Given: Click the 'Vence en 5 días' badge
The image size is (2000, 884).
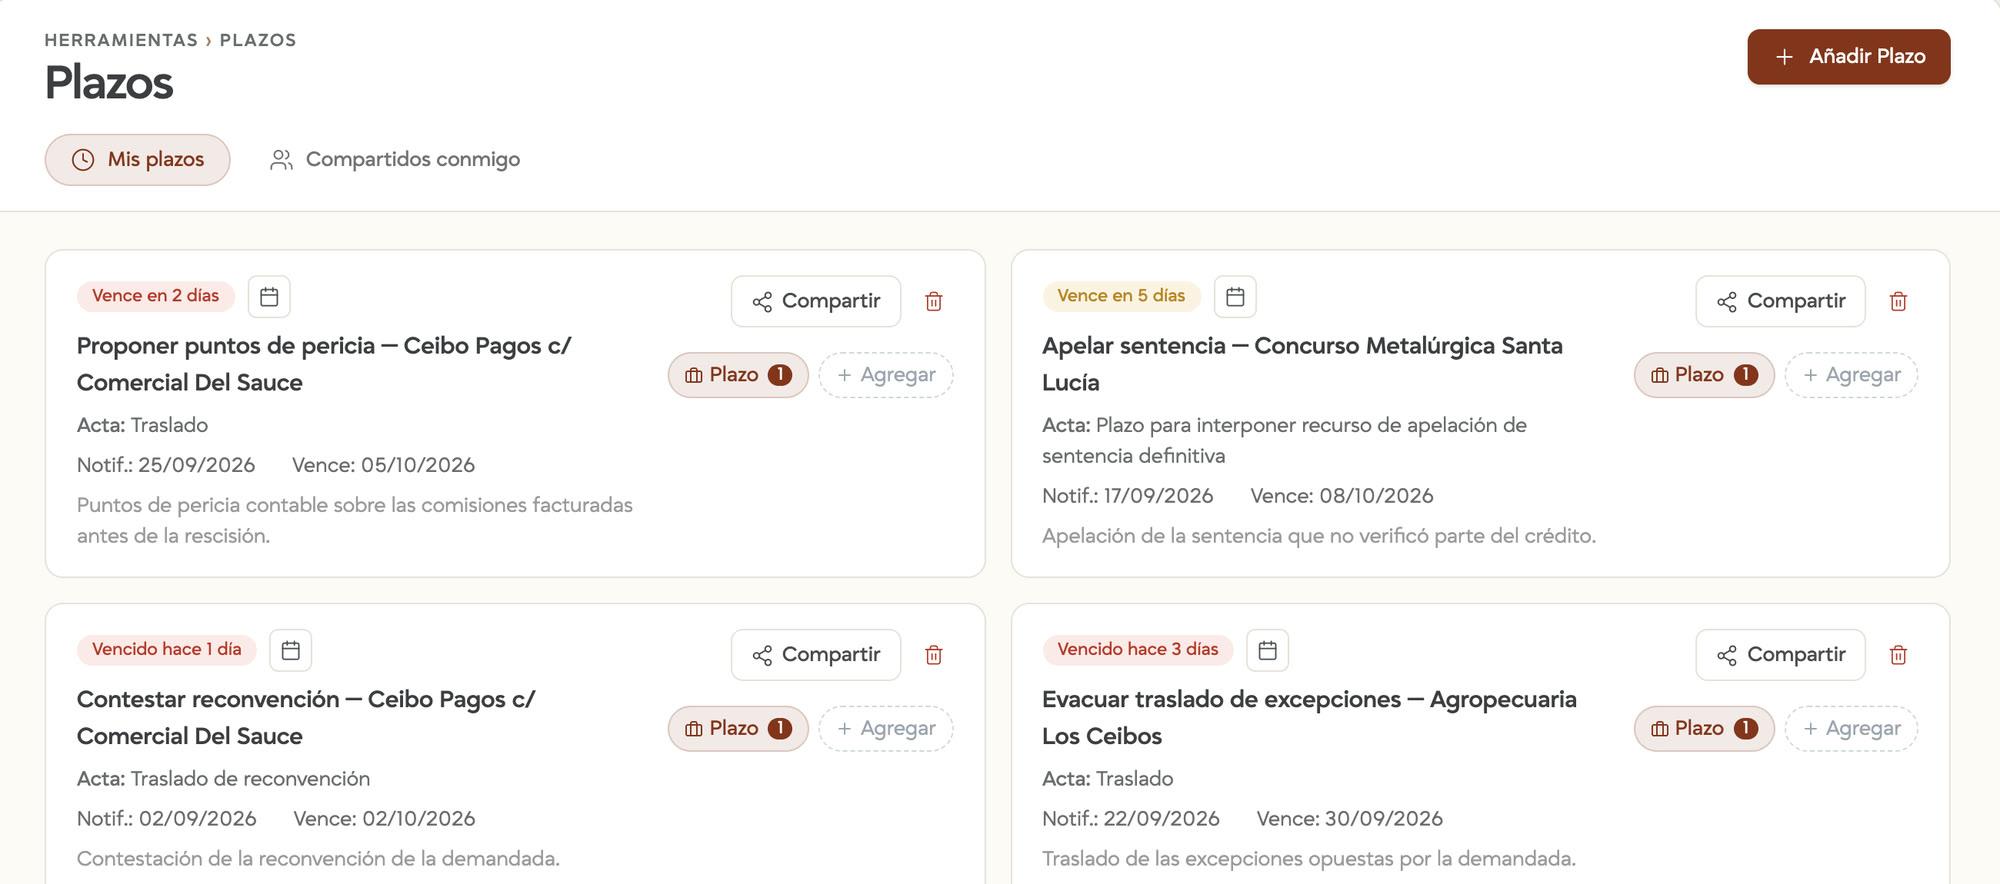Looking at the screenshot, I should (1121, 296).
